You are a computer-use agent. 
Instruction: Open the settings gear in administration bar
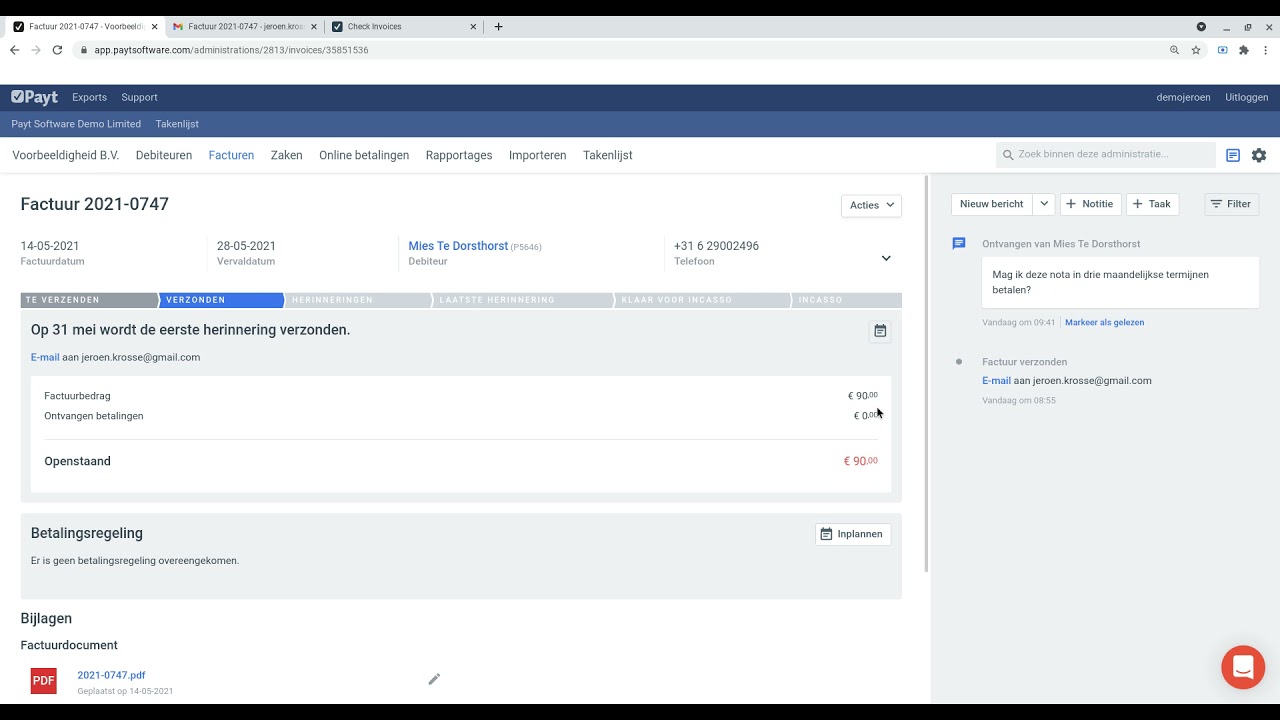(1259, 155)
